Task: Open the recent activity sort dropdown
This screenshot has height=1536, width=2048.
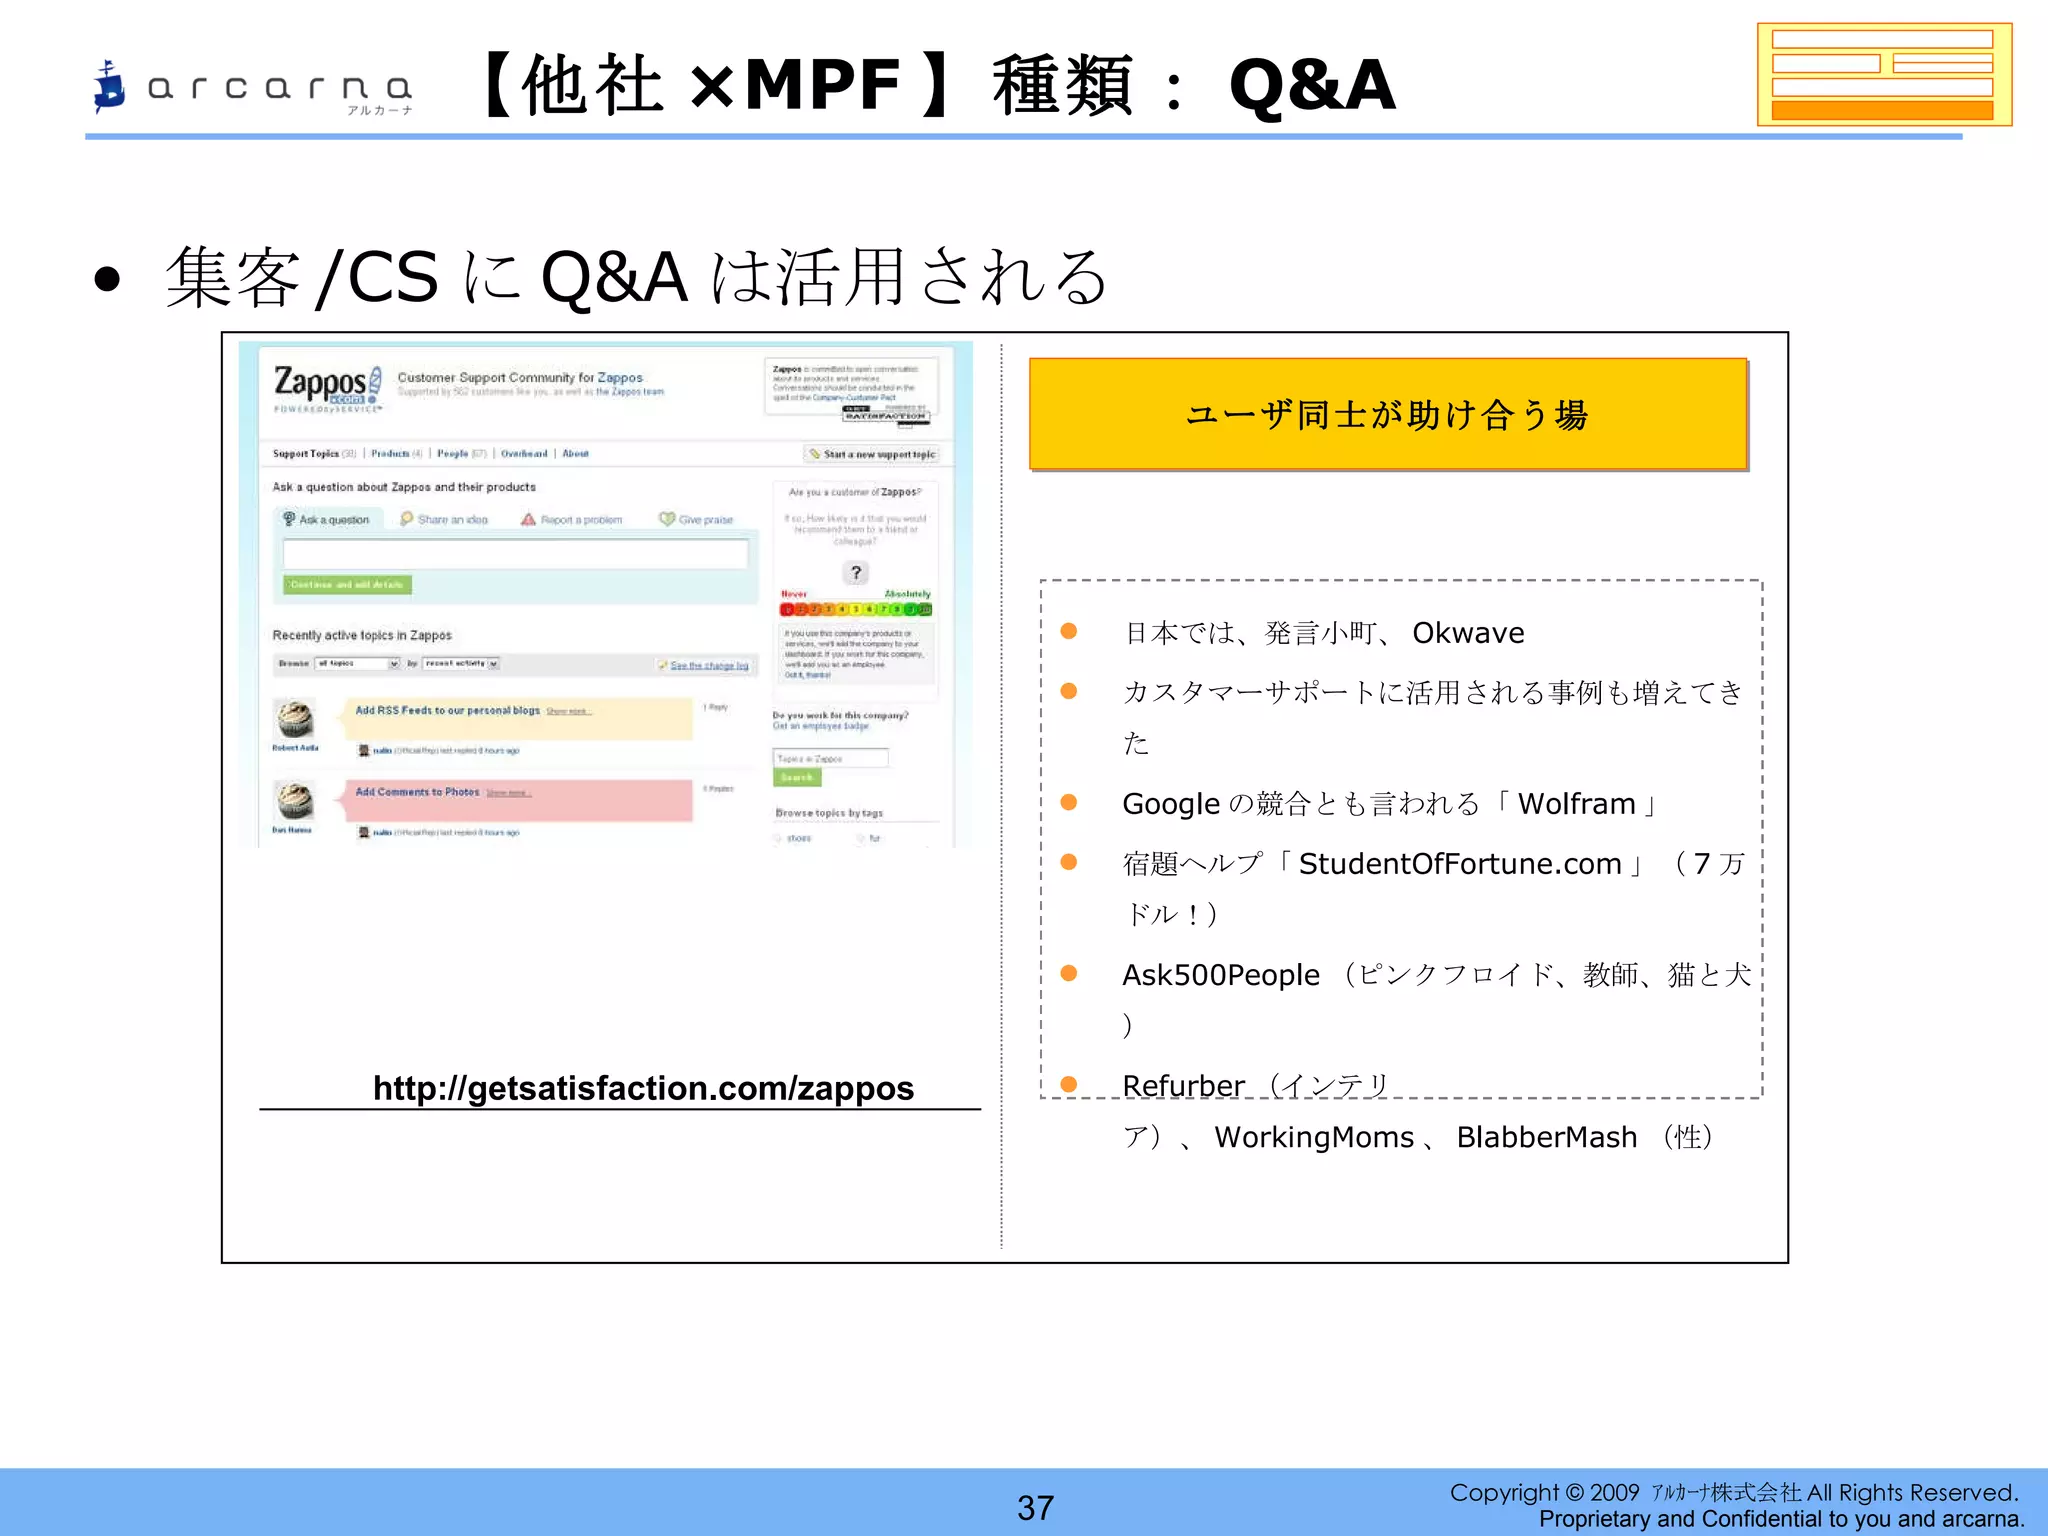Action: pos(461,663)
